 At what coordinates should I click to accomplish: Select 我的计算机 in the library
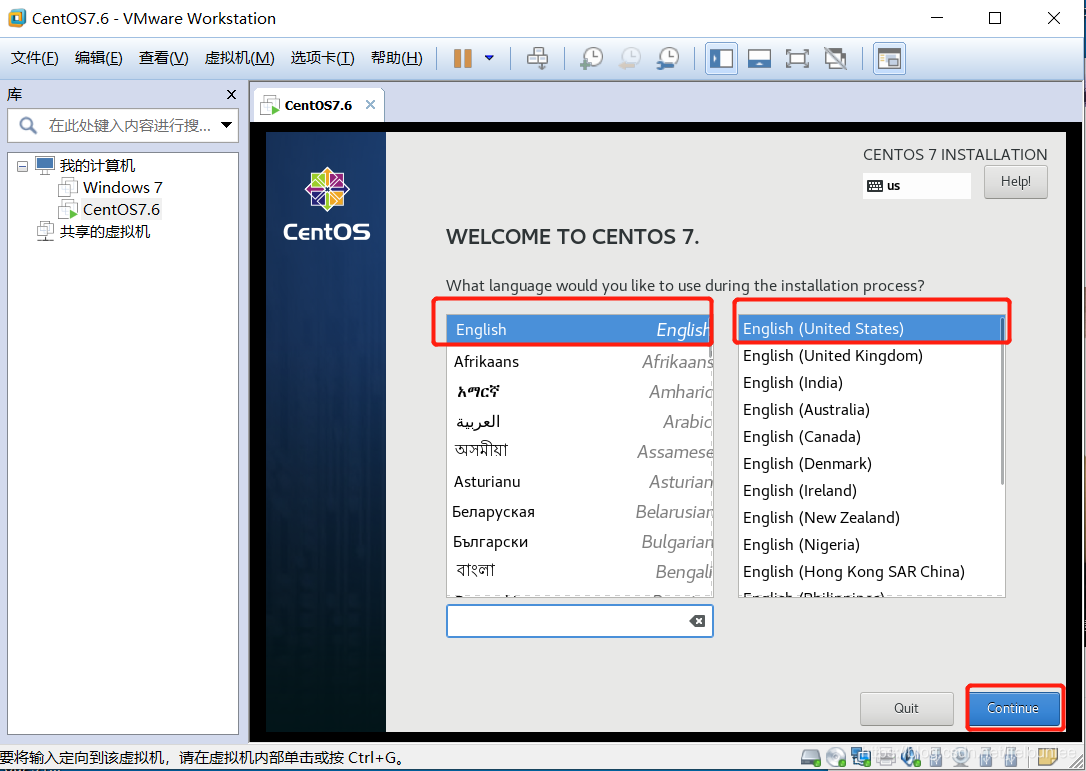[x=97, y=166]
